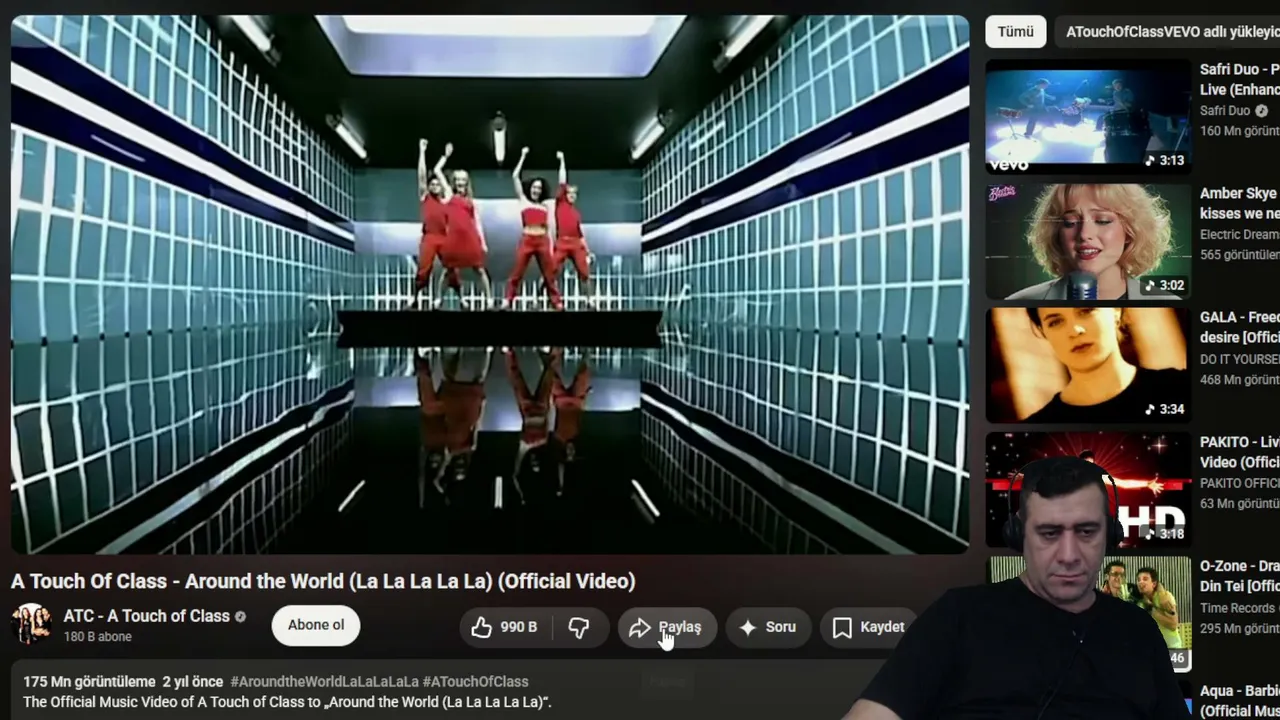Click the "Electric Dream" channel name
The height and width of the screenshot is (720, 1280).
click(1240, 235)
